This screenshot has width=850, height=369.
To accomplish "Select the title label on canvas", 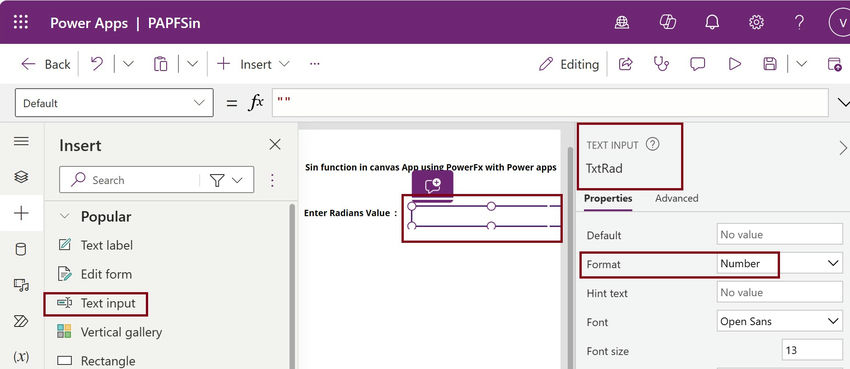I will 430,167.
